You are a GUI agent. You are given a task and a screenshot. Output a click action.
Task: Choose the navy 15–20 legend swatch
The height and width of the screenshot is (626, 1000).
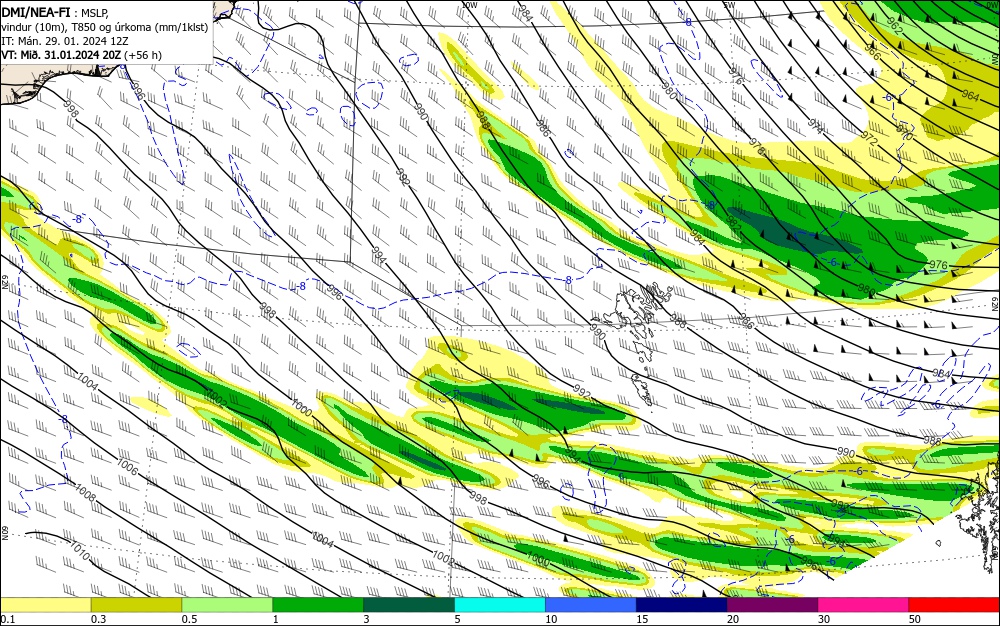[682, 604]
